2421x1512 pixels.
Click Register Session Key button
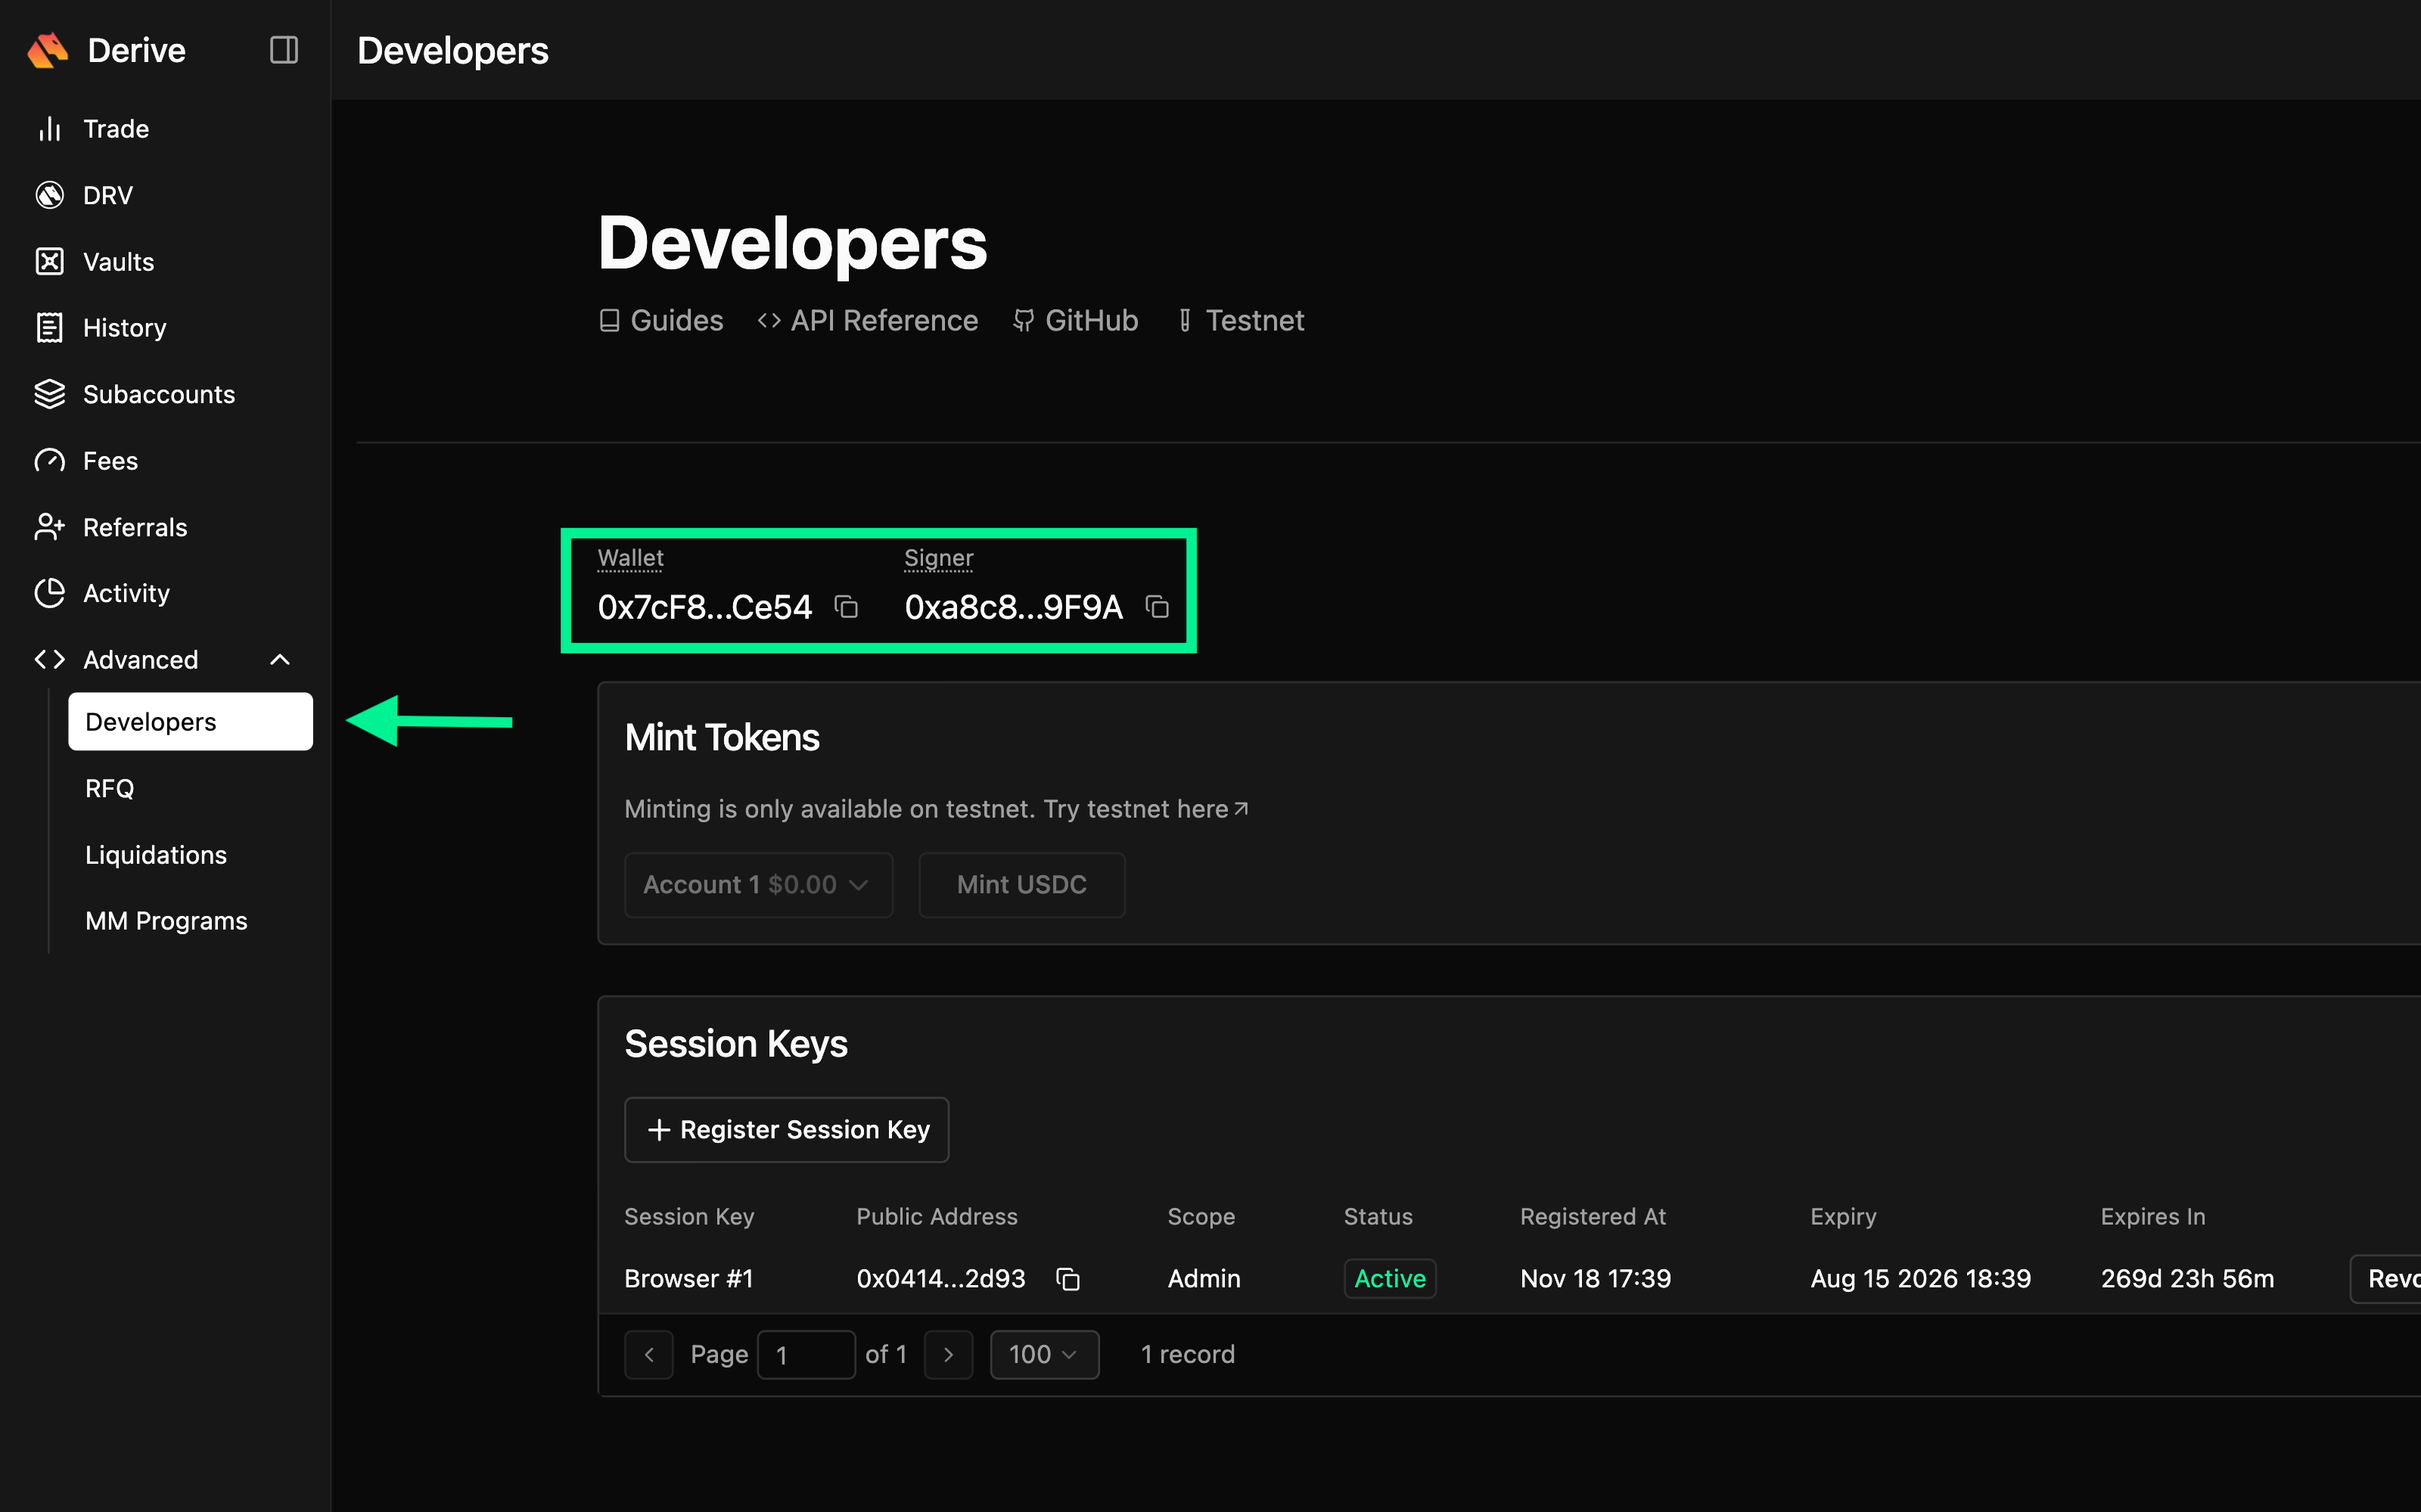pyautogui.click(x=786, y=1130)
